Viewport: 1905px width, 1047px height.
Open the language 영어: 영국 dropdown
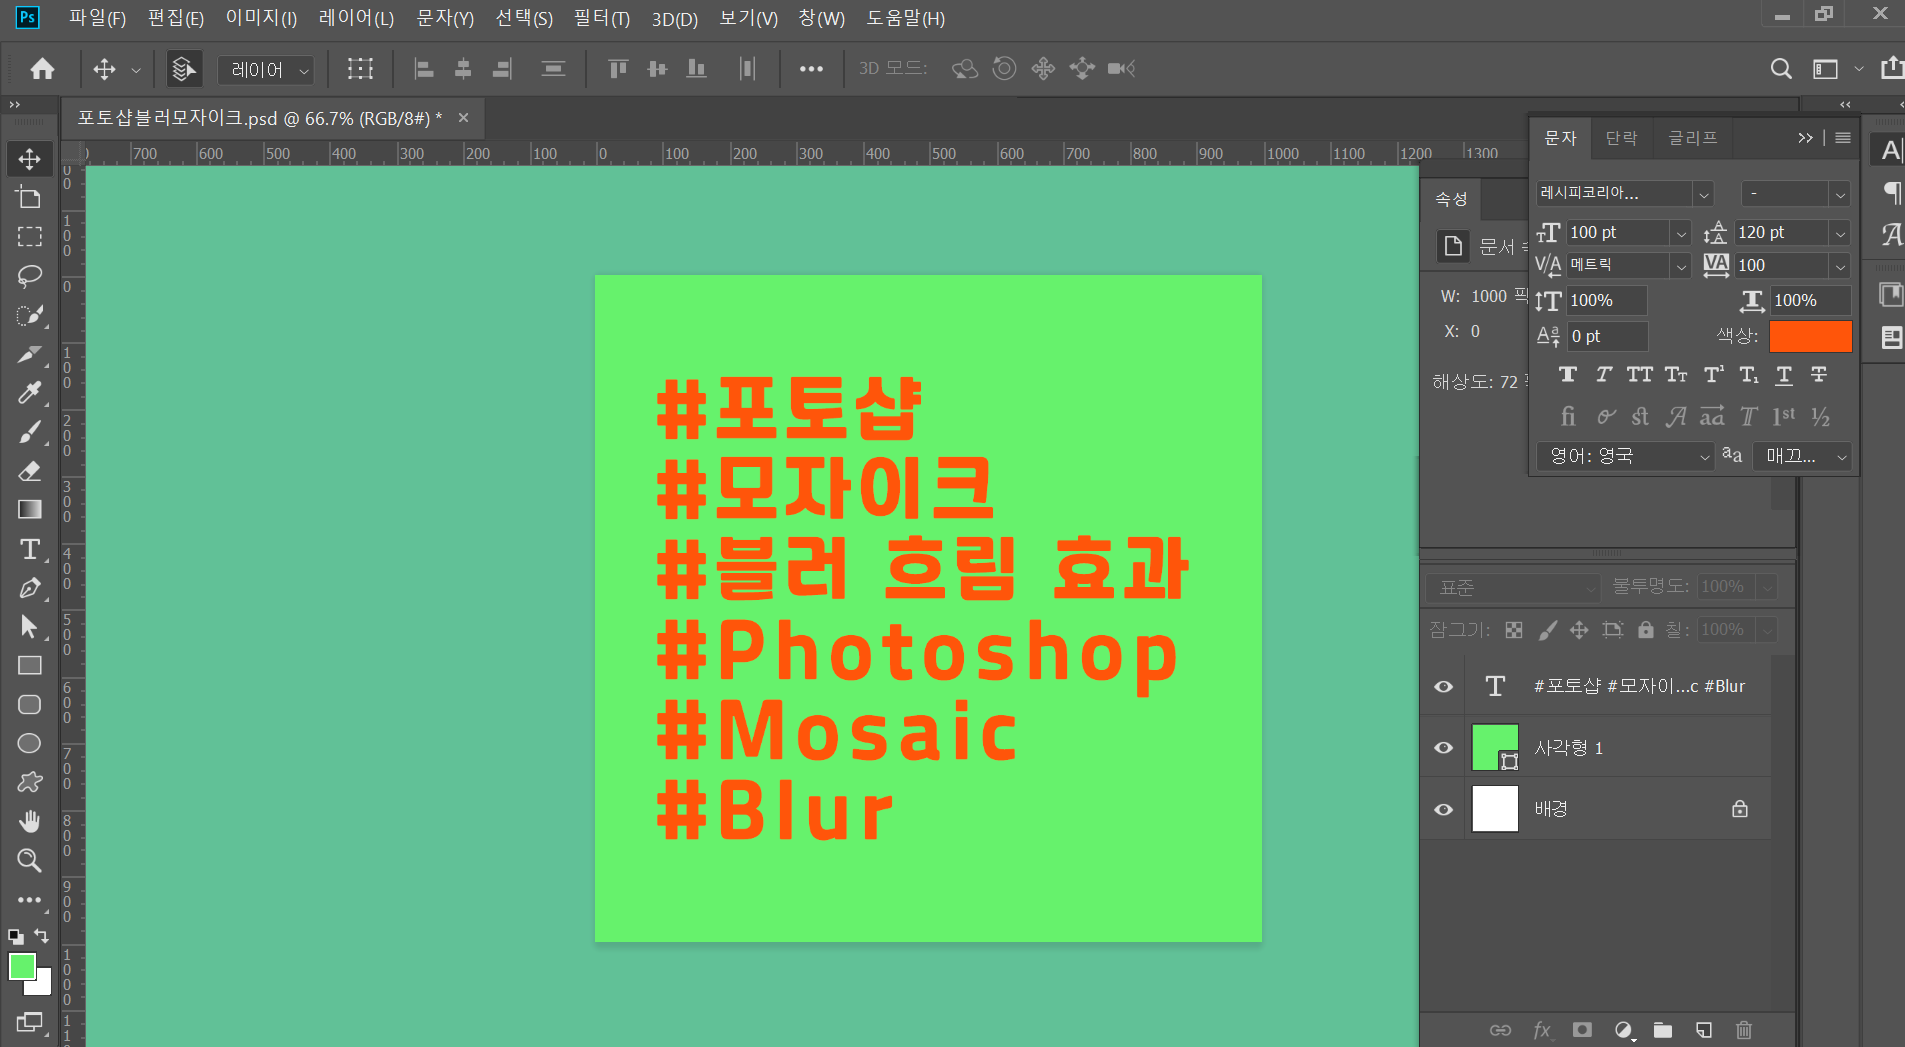(x=1625, y=456)
